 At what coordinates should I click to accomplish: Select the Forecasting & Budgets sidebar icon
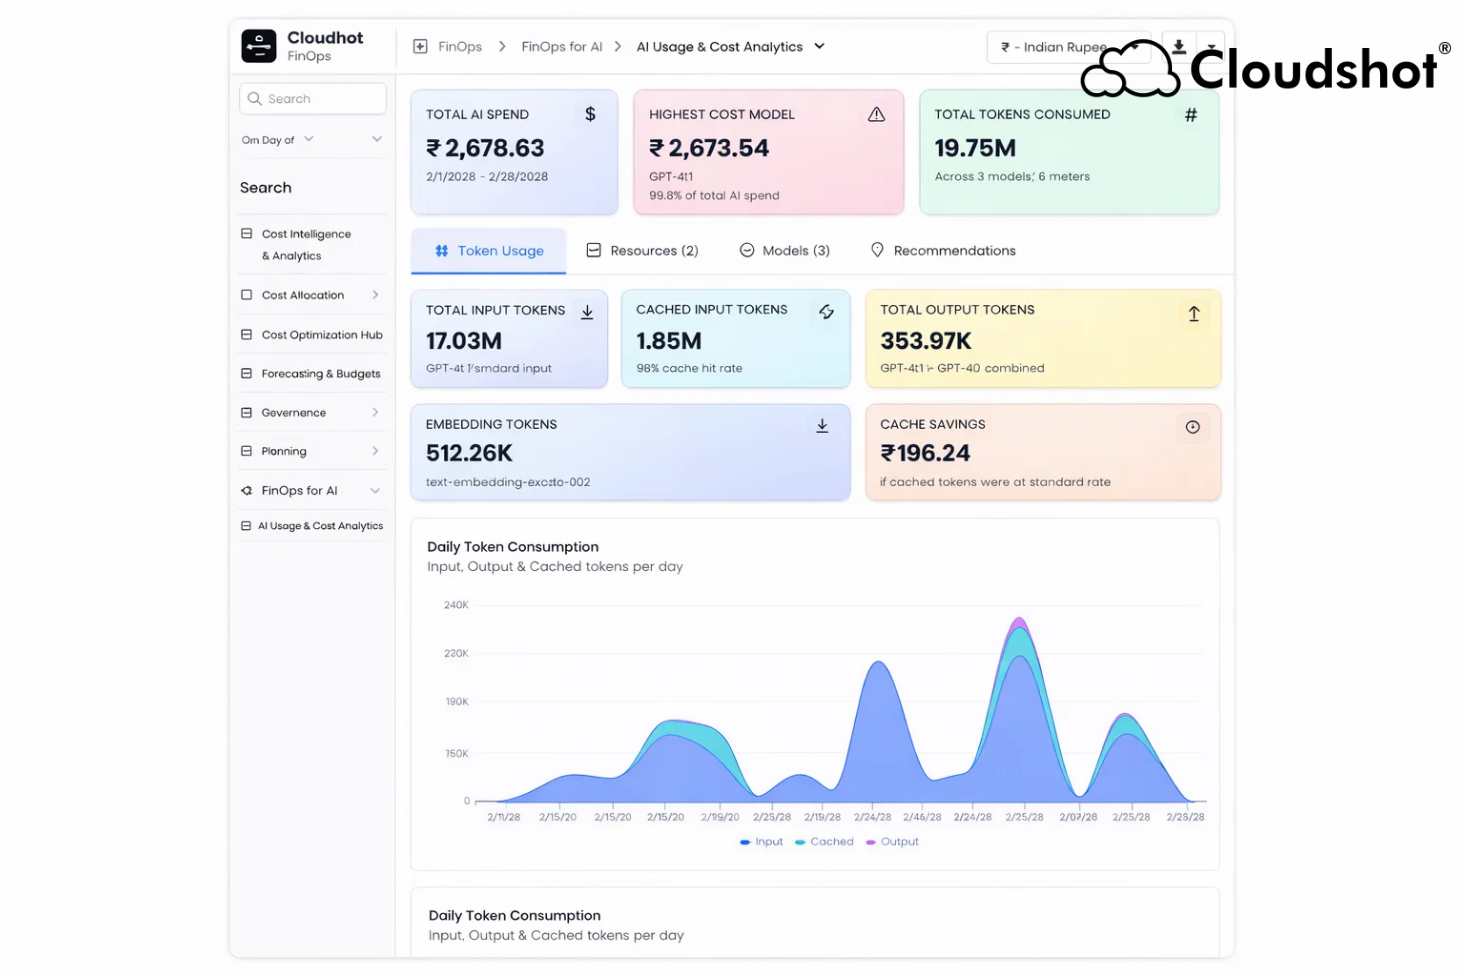246,373
